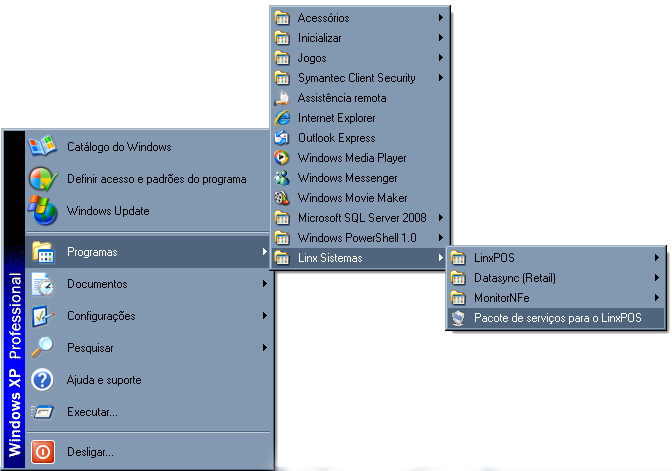672x471 pixels.
Task: Click the Definir acesso e padrões icon
Action: click(x=42, y=179)
